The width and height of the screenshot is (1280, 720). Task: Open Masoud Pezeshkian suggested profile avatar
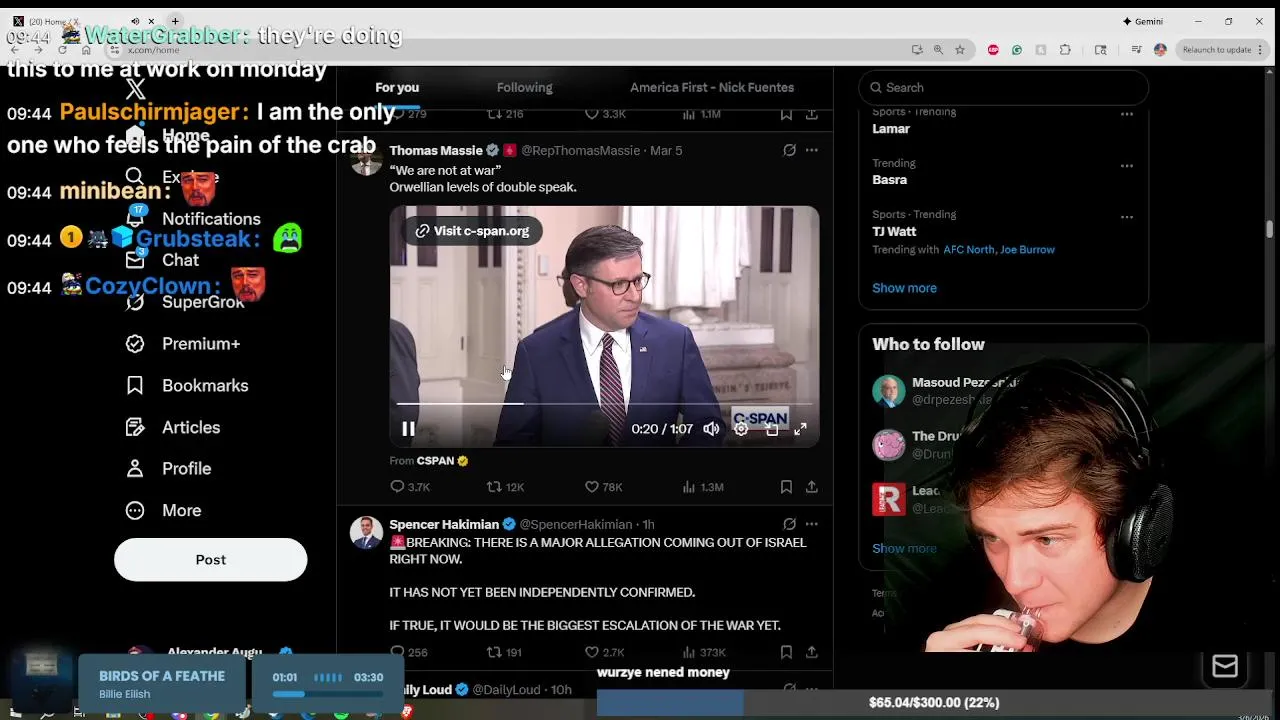click(x=888, y=391)
